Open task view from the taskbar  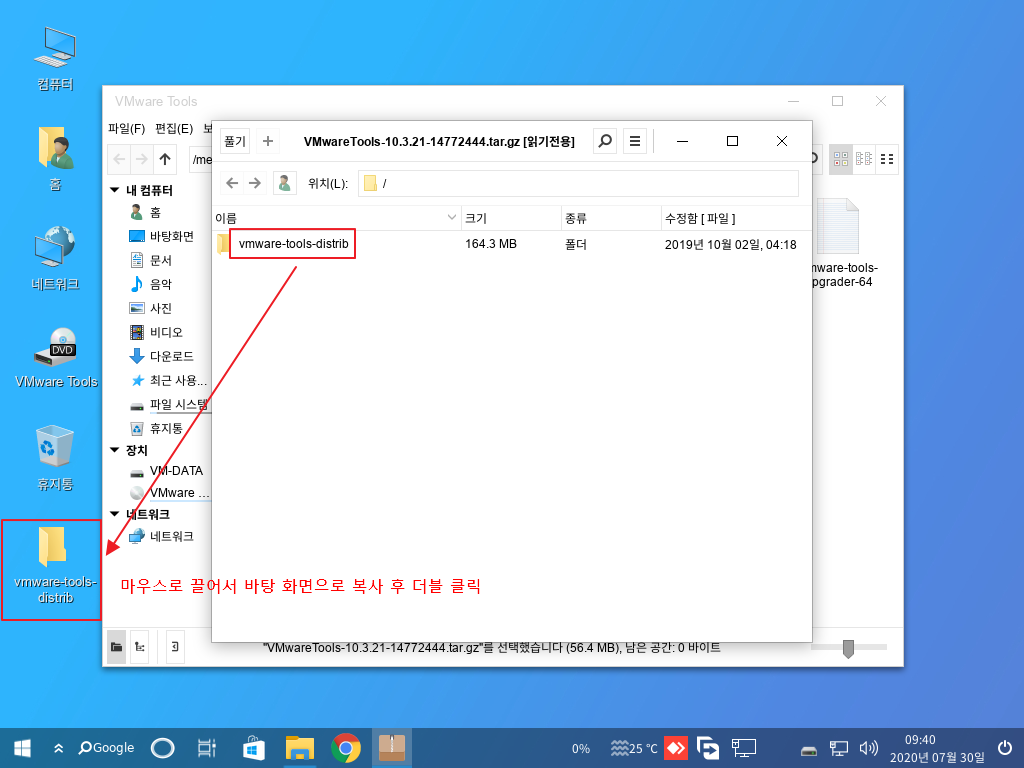[x=206, y=748]
